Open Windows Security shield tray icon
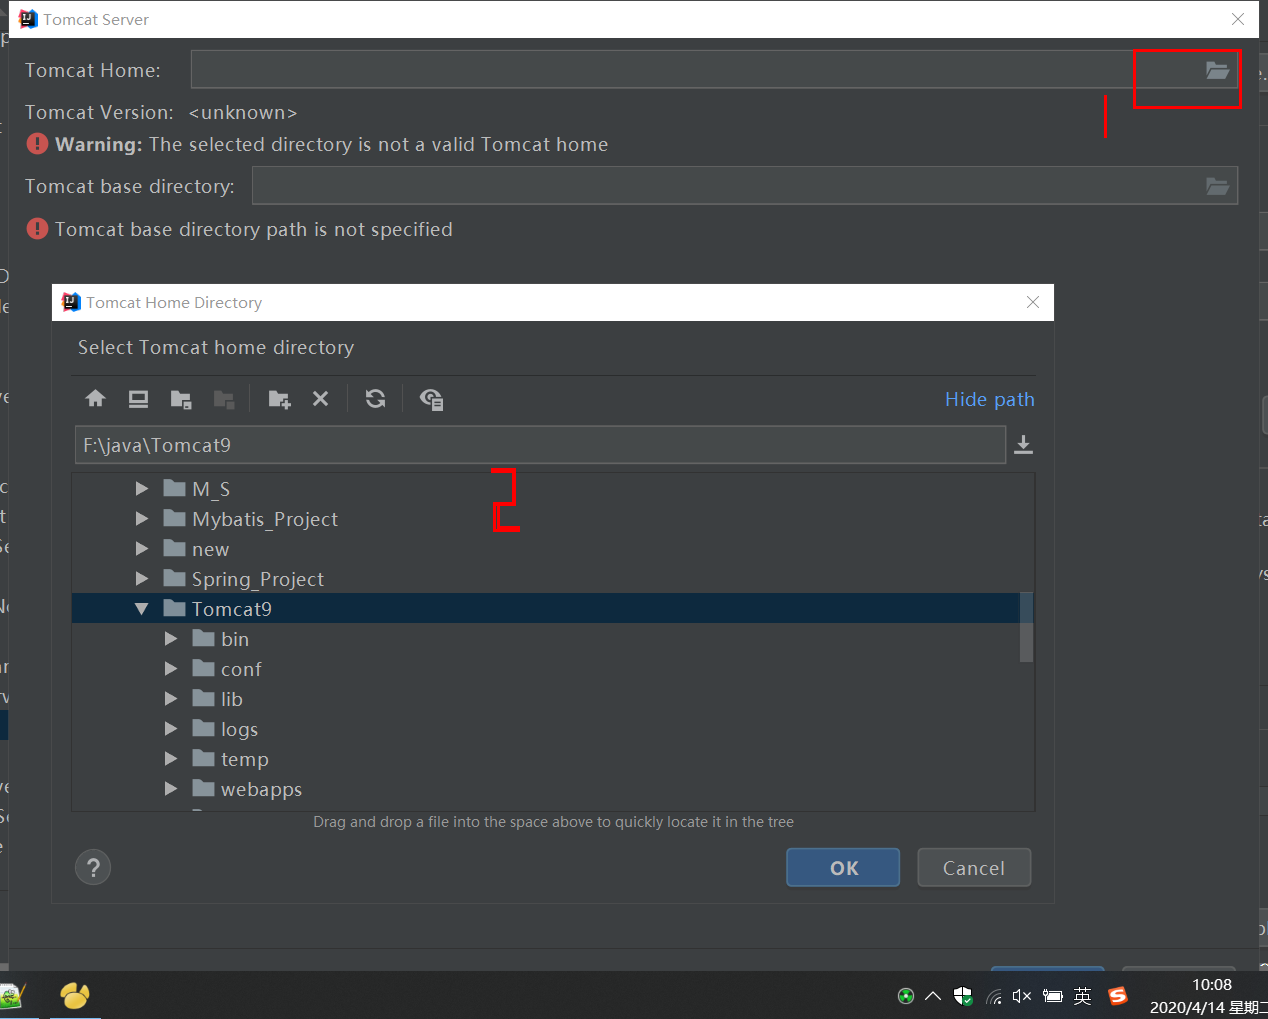This screenshot has height=1019, width=1268. coord(963,996)
